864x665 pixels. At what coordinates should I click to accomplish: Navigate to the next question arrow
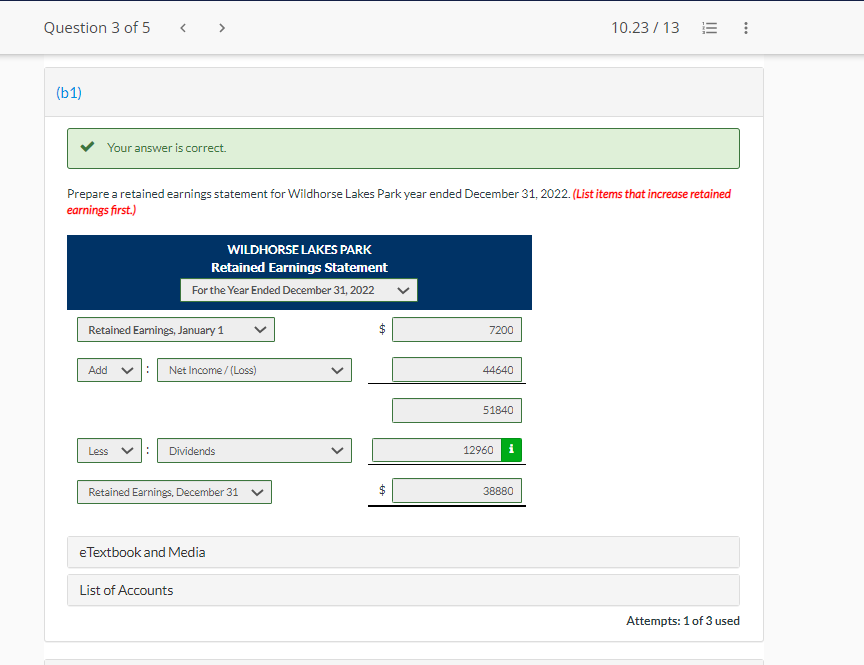coord(221,27)
